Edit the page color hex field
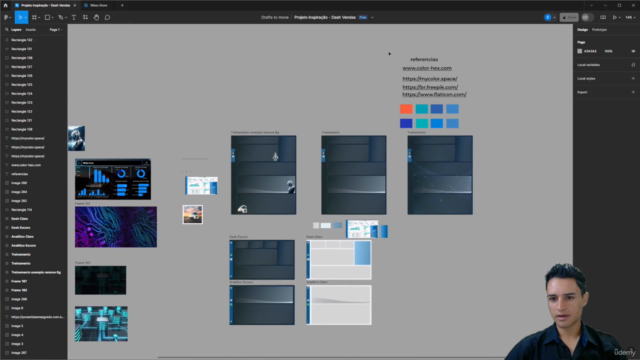The image size is (640, 360). [590, 51]
